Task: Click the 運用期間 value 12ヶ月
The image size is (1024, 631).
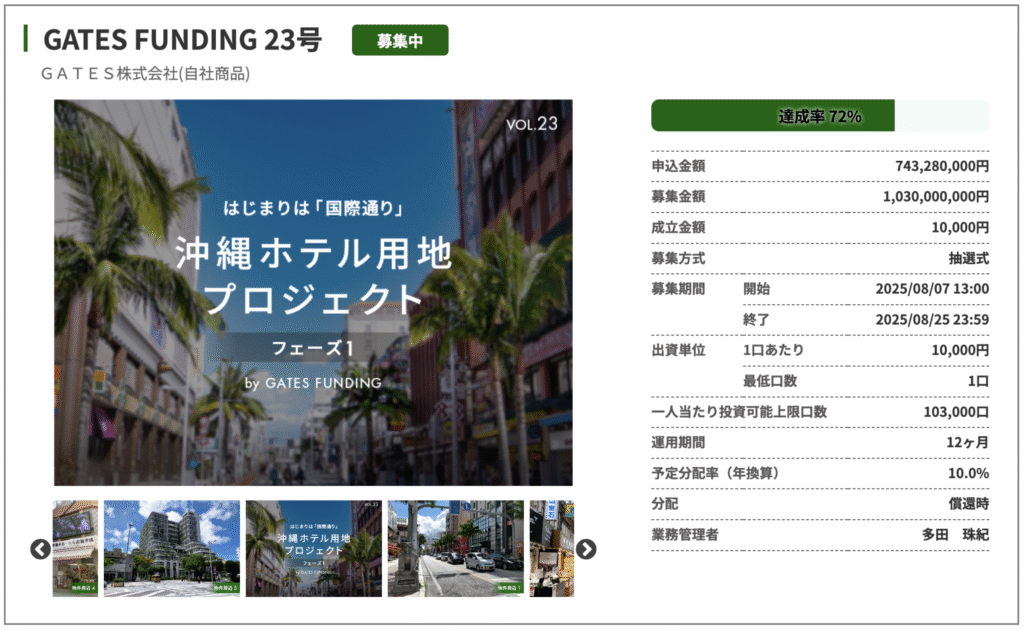Action: coord(967,442)
